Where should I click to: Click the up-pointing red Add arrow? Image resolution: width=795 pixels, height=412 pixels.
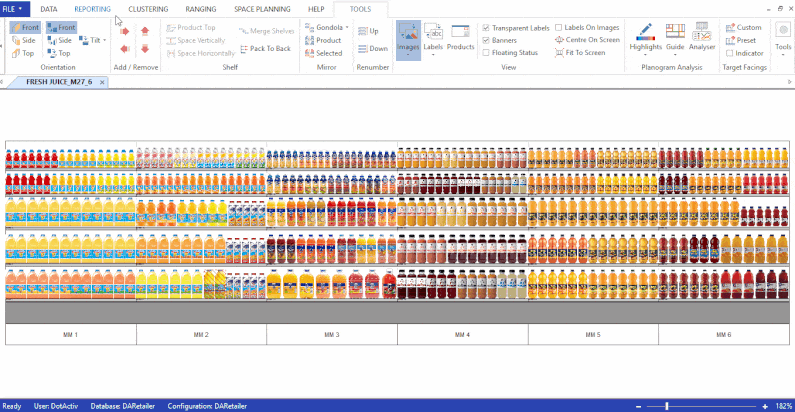(x=145, y=31)
